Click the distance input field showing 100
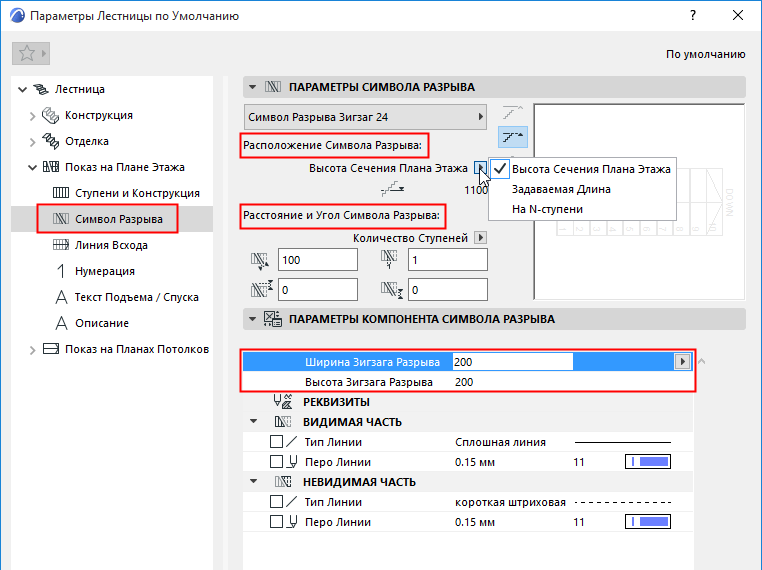Viewport: 762px width, 570px height. (318, 260)
